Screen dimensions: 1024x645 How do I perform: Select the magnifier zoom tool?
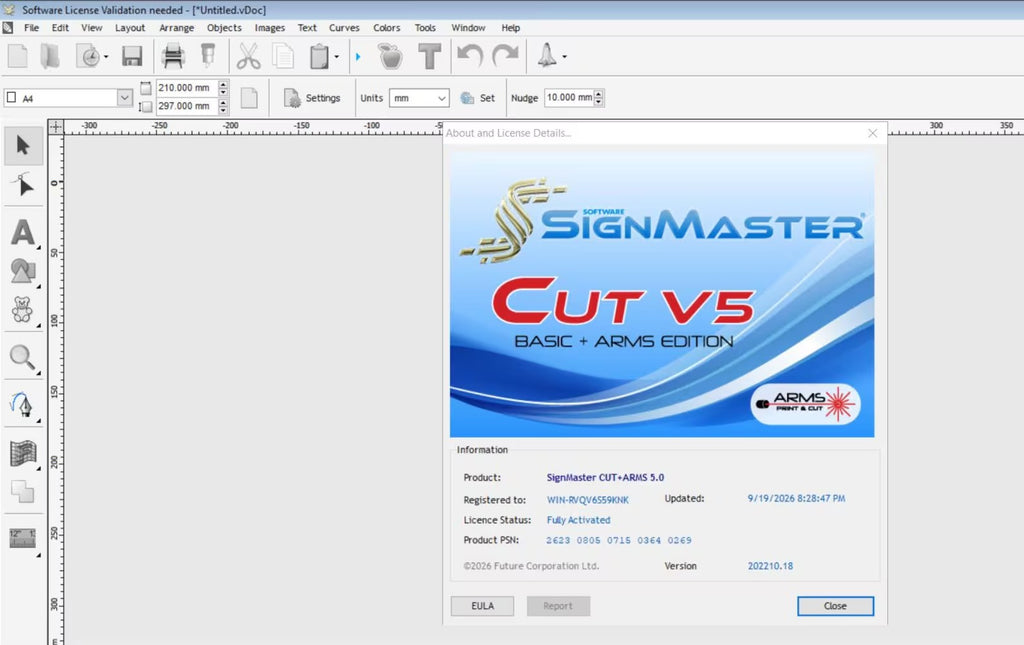pos(24,358)
